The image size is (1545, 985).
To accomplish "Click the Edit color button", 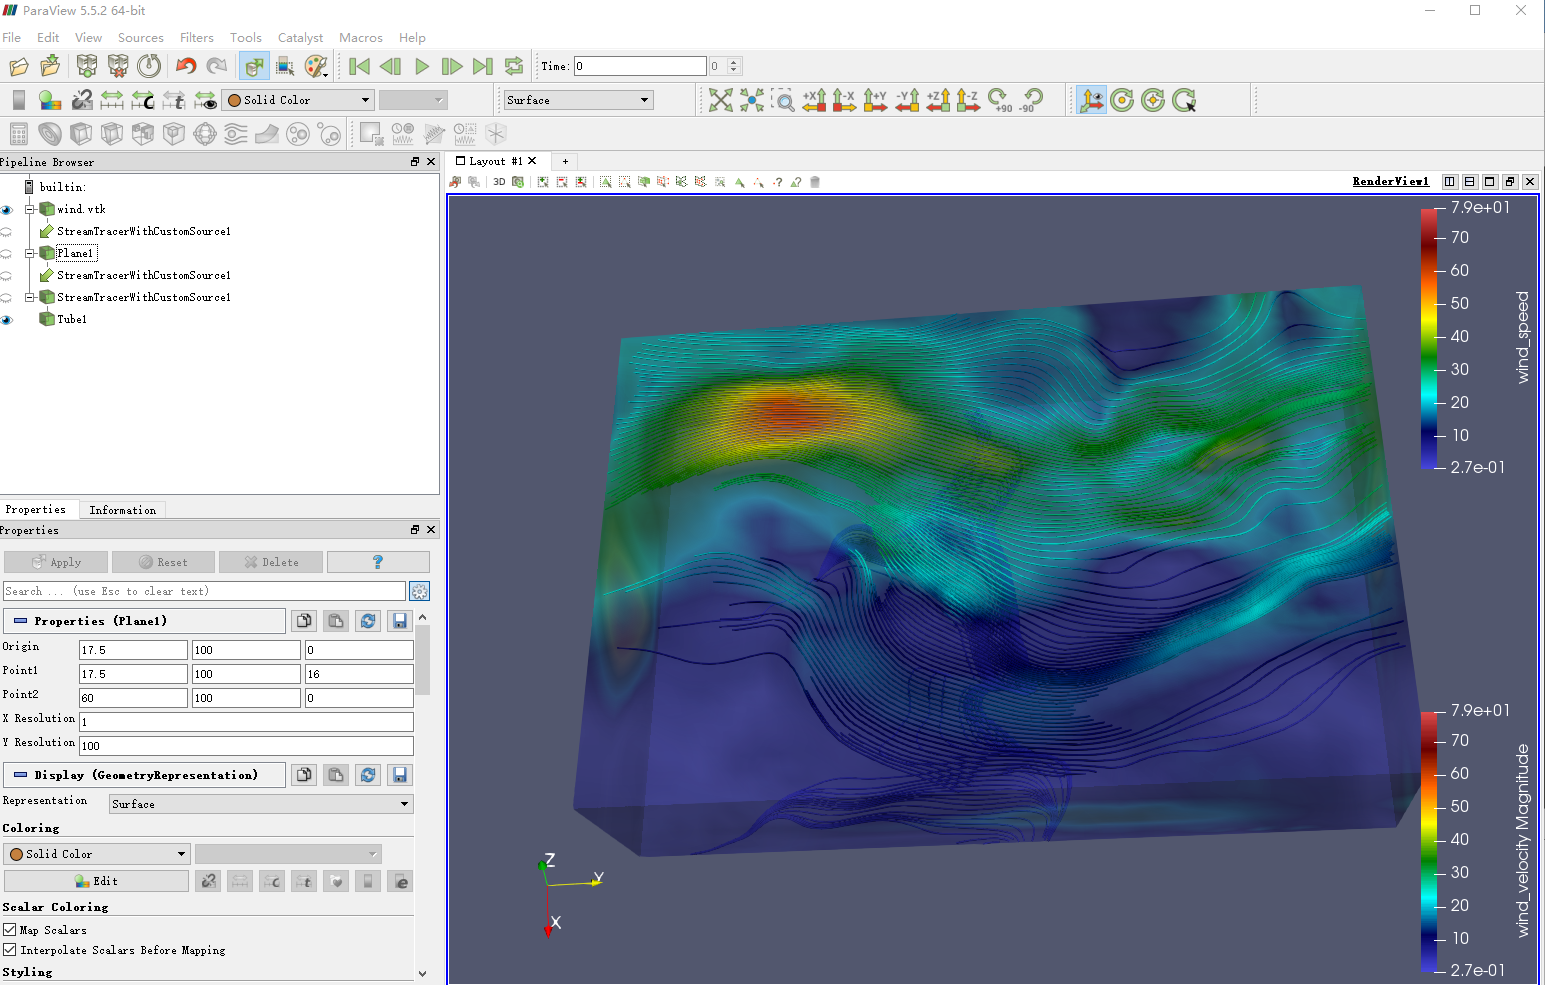I will [x=96, y=881].
